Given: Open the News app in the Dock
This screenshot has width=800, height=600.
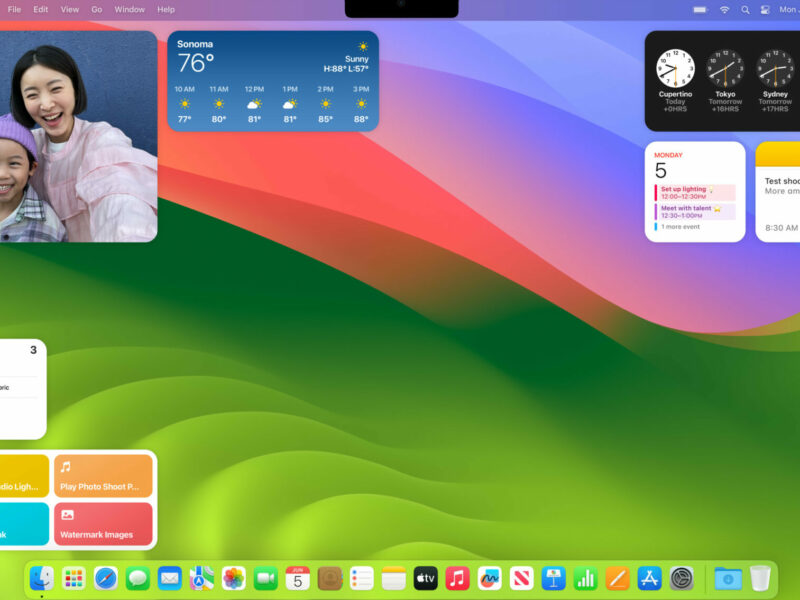Looking at the screenshot, I should 521,579.
